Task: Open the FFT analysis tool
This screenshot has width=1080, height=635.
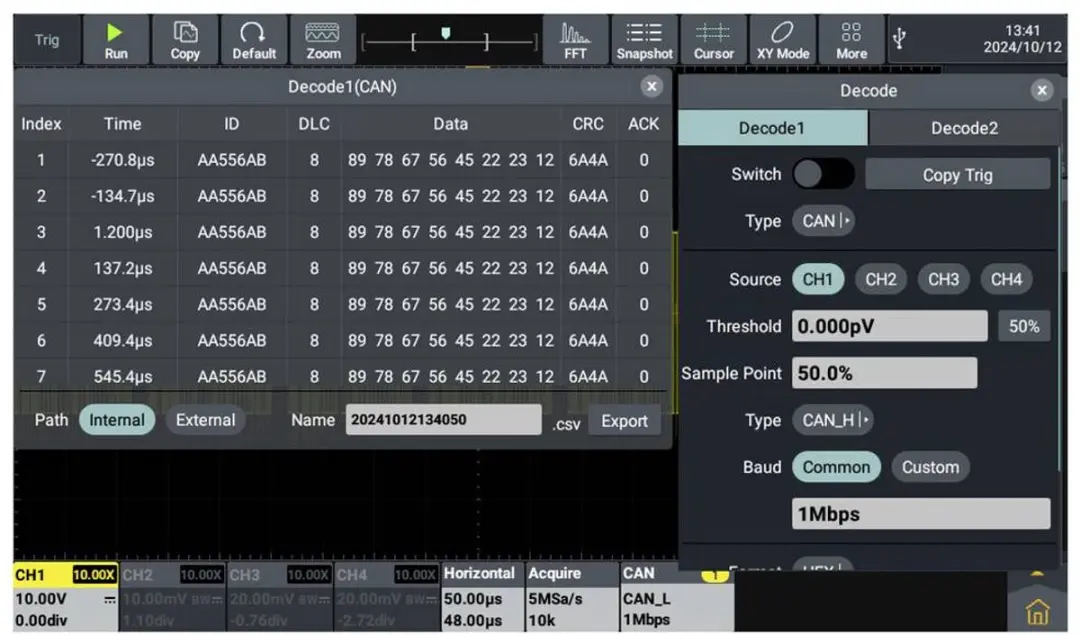Action: point(575,40)
